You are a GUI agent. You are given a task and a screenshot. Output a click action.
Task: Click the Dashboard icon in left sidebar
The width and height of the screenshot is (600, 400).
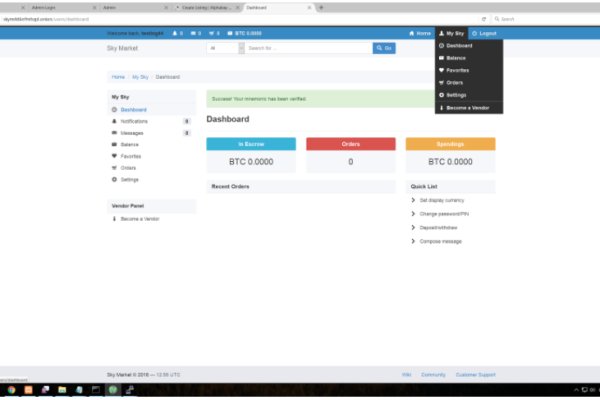pos(114,109)
